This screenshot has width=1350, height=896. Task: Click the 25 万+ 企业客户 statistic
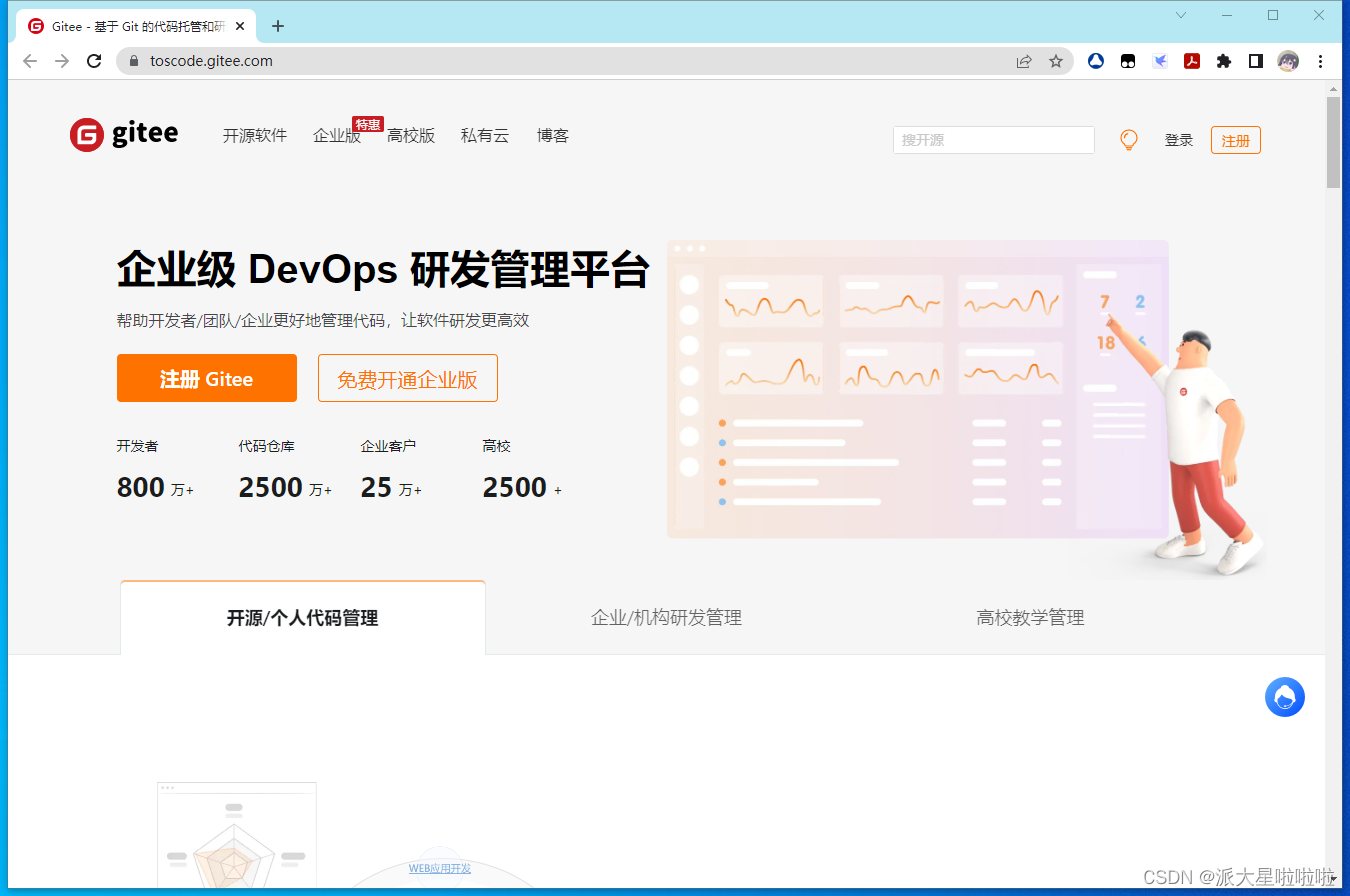[391, 471]
